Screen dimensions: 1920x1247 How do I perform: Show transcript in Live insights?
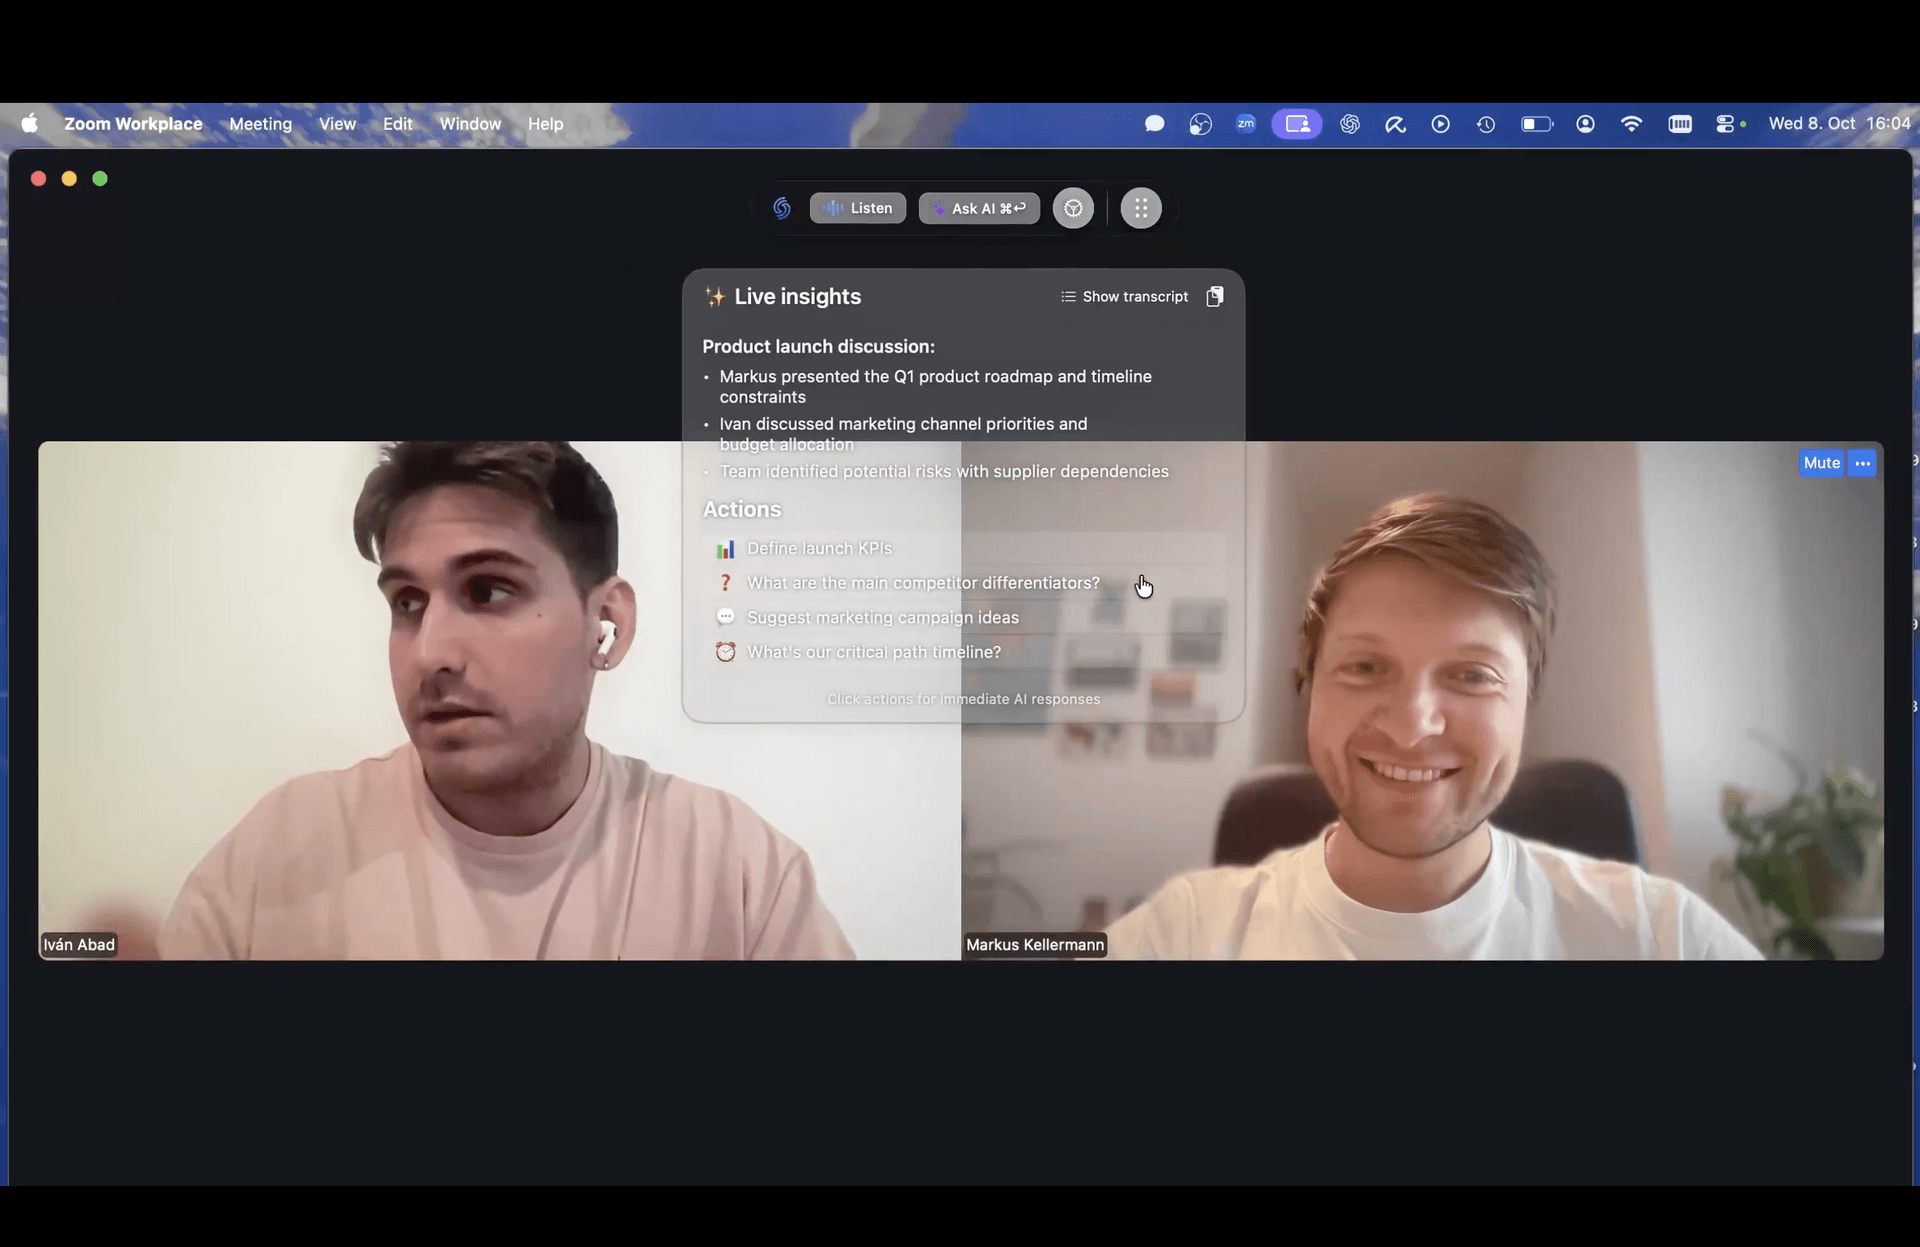point(1125,297)
